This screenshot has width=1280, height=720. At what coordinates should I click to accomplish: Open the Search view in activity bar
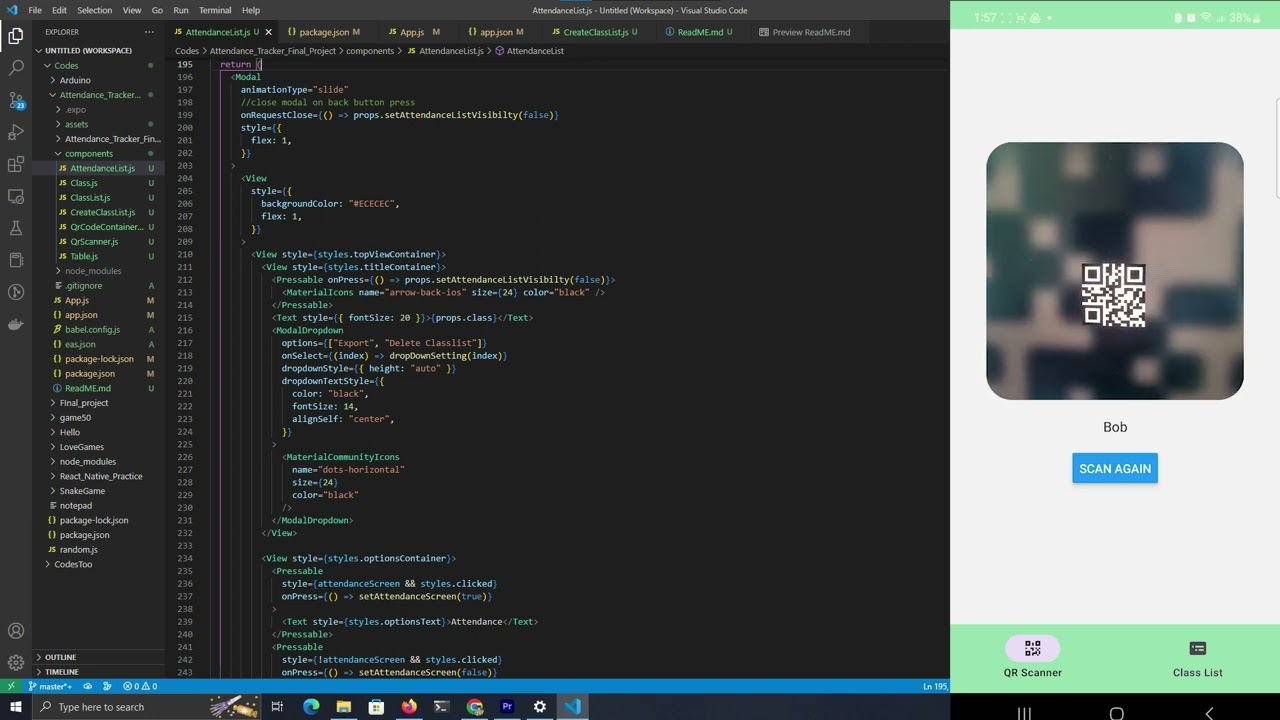[x=16, y=68]
